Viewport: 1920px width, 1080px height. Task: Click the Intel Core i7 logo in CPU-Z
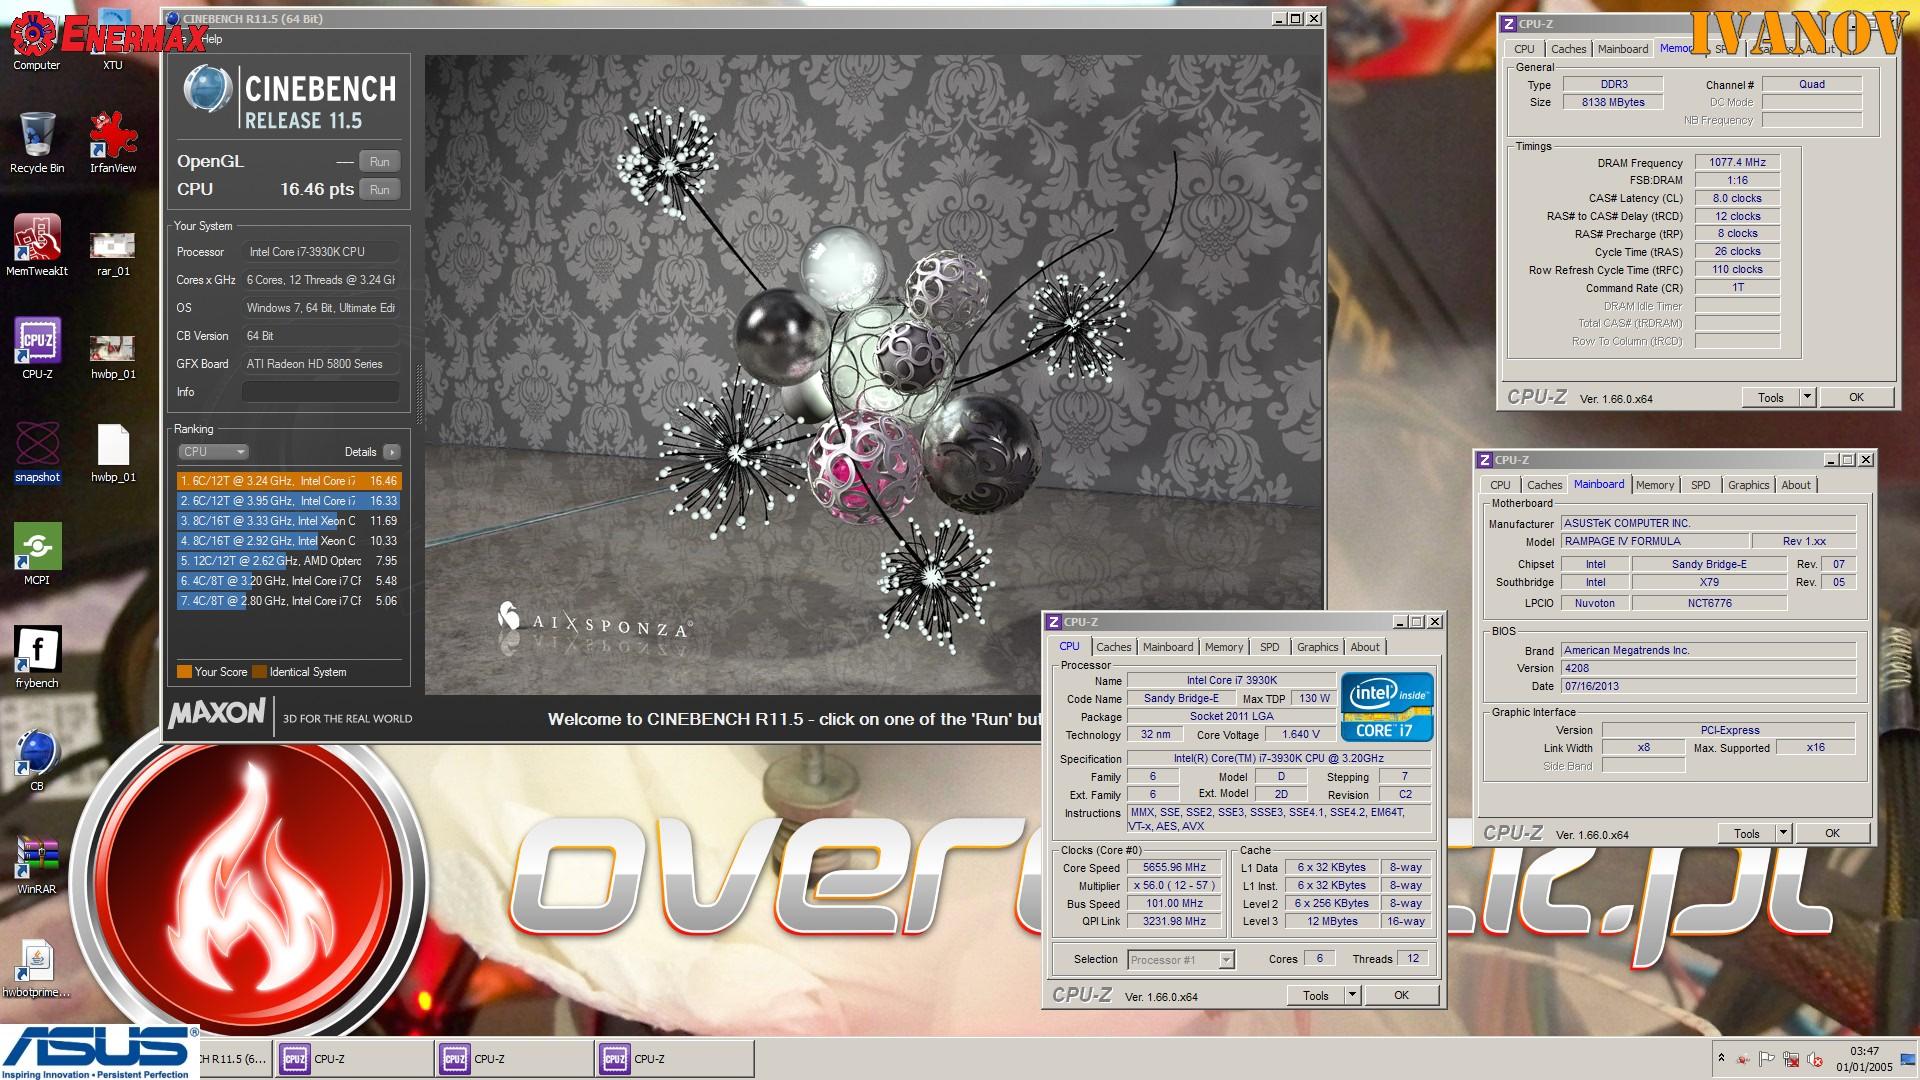1387,706
